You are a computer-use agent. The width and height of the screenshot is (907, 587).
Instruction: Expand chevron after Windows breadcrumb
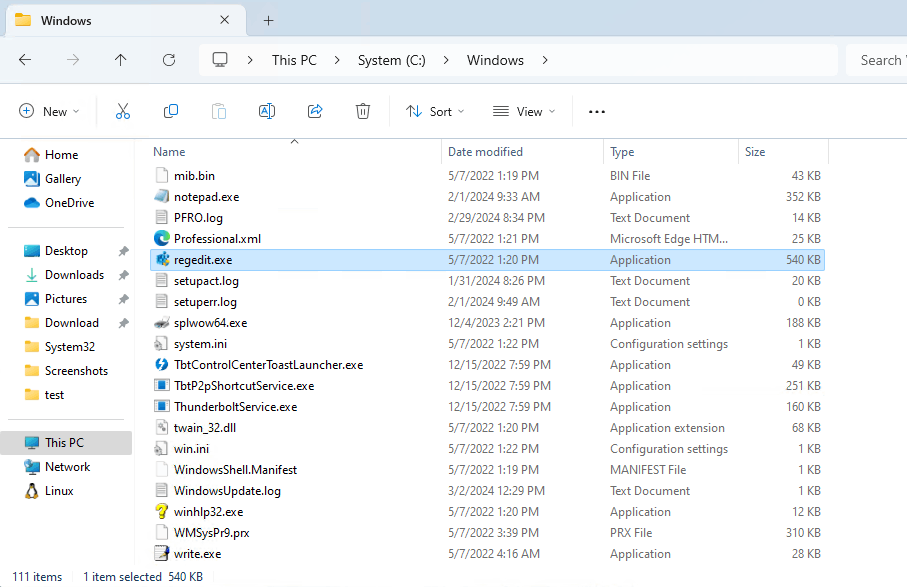(544, 60)
